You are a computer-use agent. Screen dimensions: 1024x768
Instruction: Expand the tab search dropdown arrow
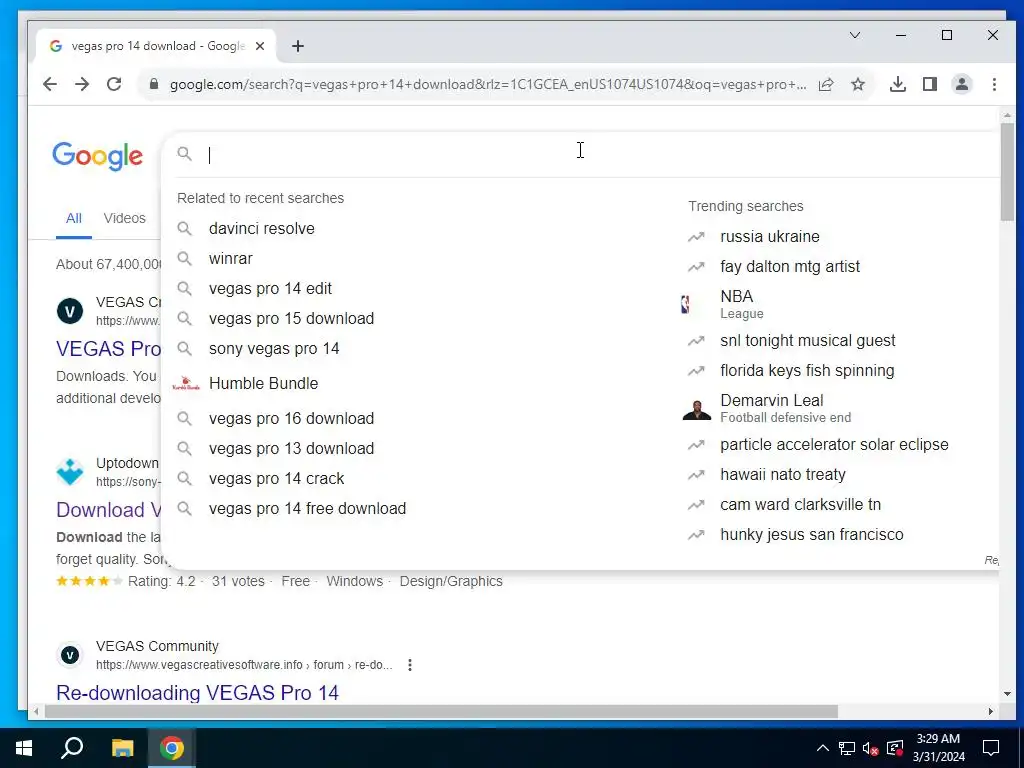(x=855, y=35)
